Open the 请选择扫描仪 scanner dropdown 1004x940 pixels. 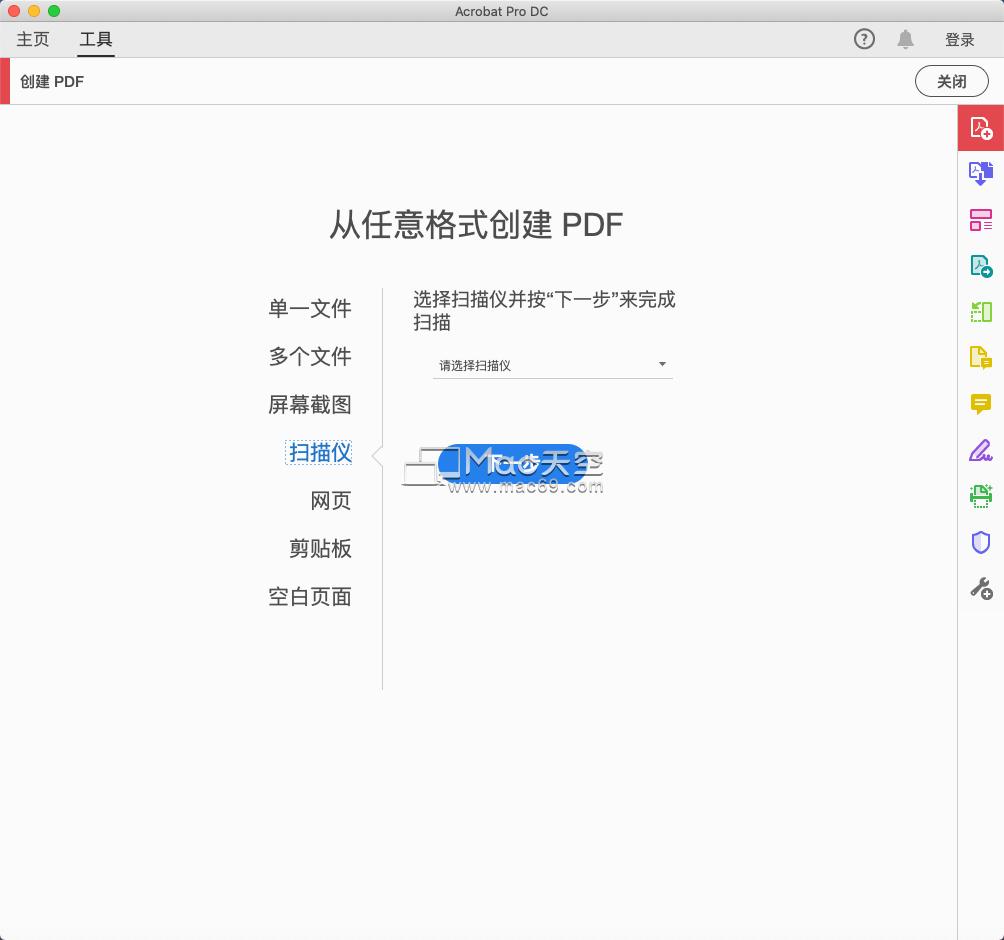click(552, 365)
